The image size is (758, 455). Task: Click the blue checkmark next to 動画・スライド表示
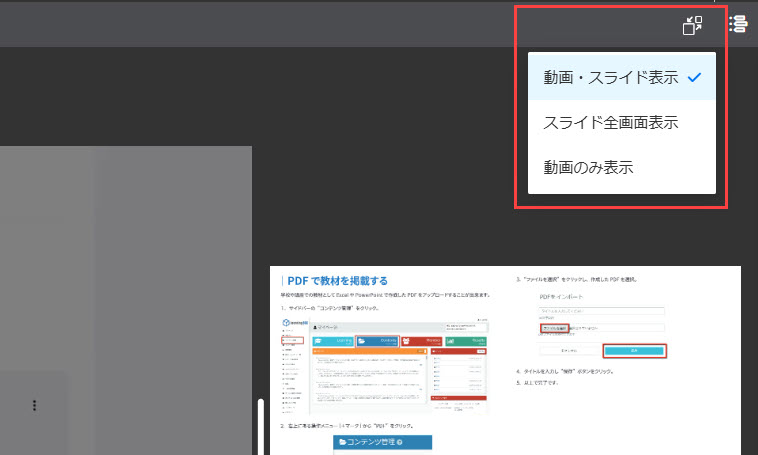pyautogui.click(x=694, y=77)
